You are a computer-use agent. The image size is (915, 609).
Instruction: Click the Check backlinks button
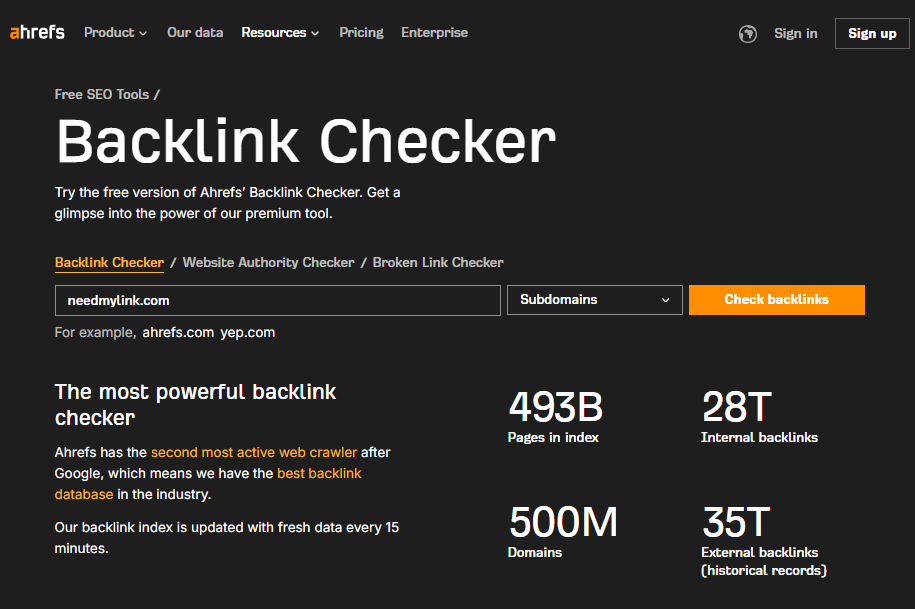[x=777, y=300]
